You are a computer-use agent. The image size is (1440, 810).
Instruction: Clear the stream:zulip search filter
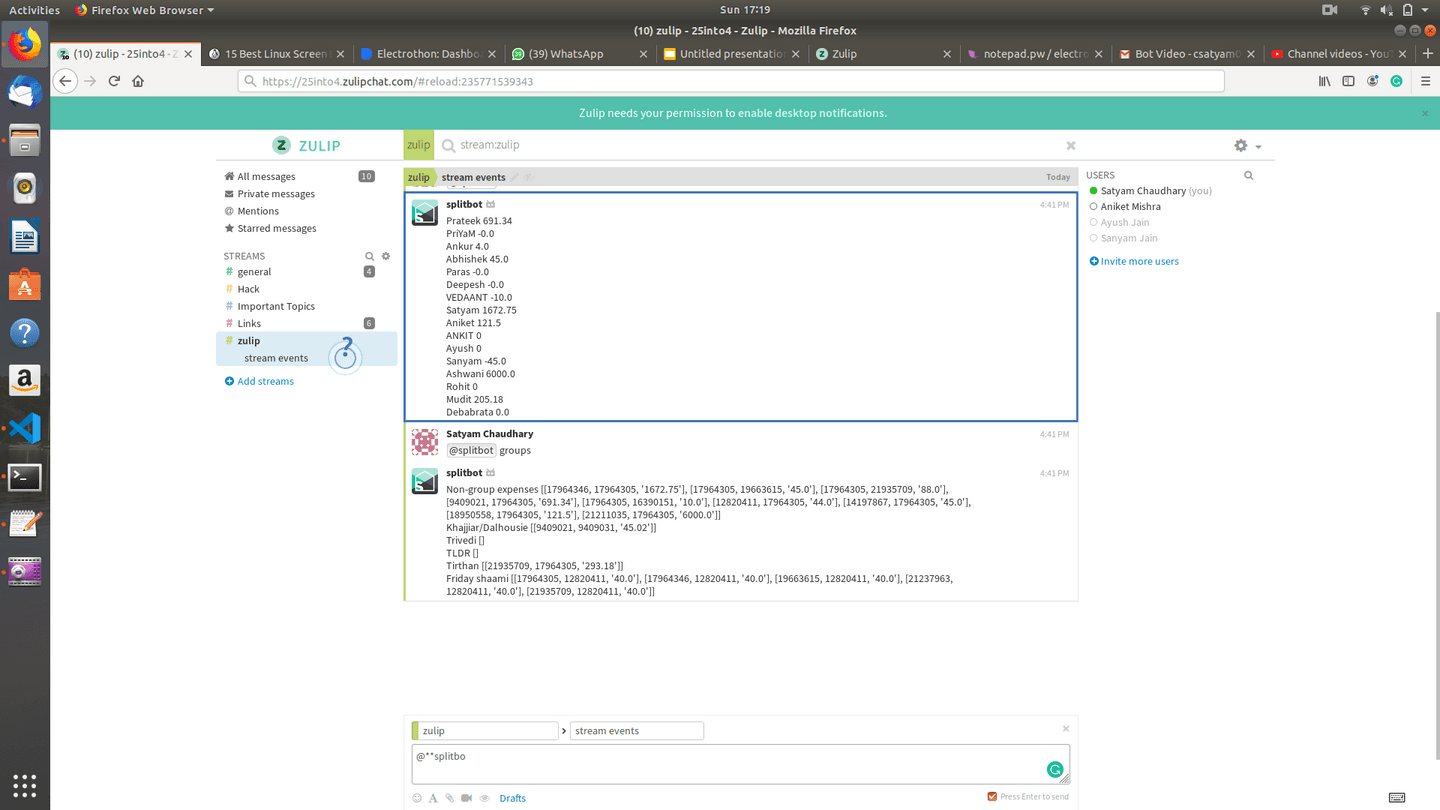click(1071, 146)
